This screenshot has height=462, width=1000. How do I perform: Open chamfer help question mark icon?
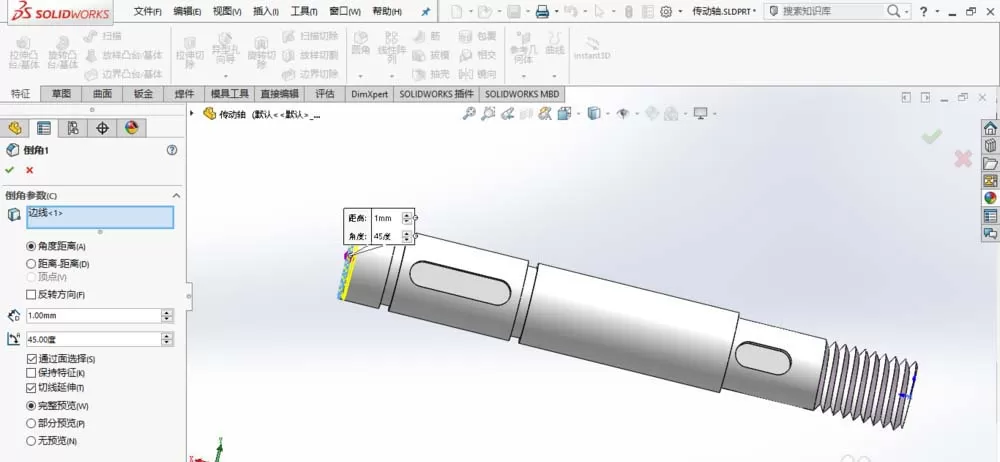pos(172,151)
